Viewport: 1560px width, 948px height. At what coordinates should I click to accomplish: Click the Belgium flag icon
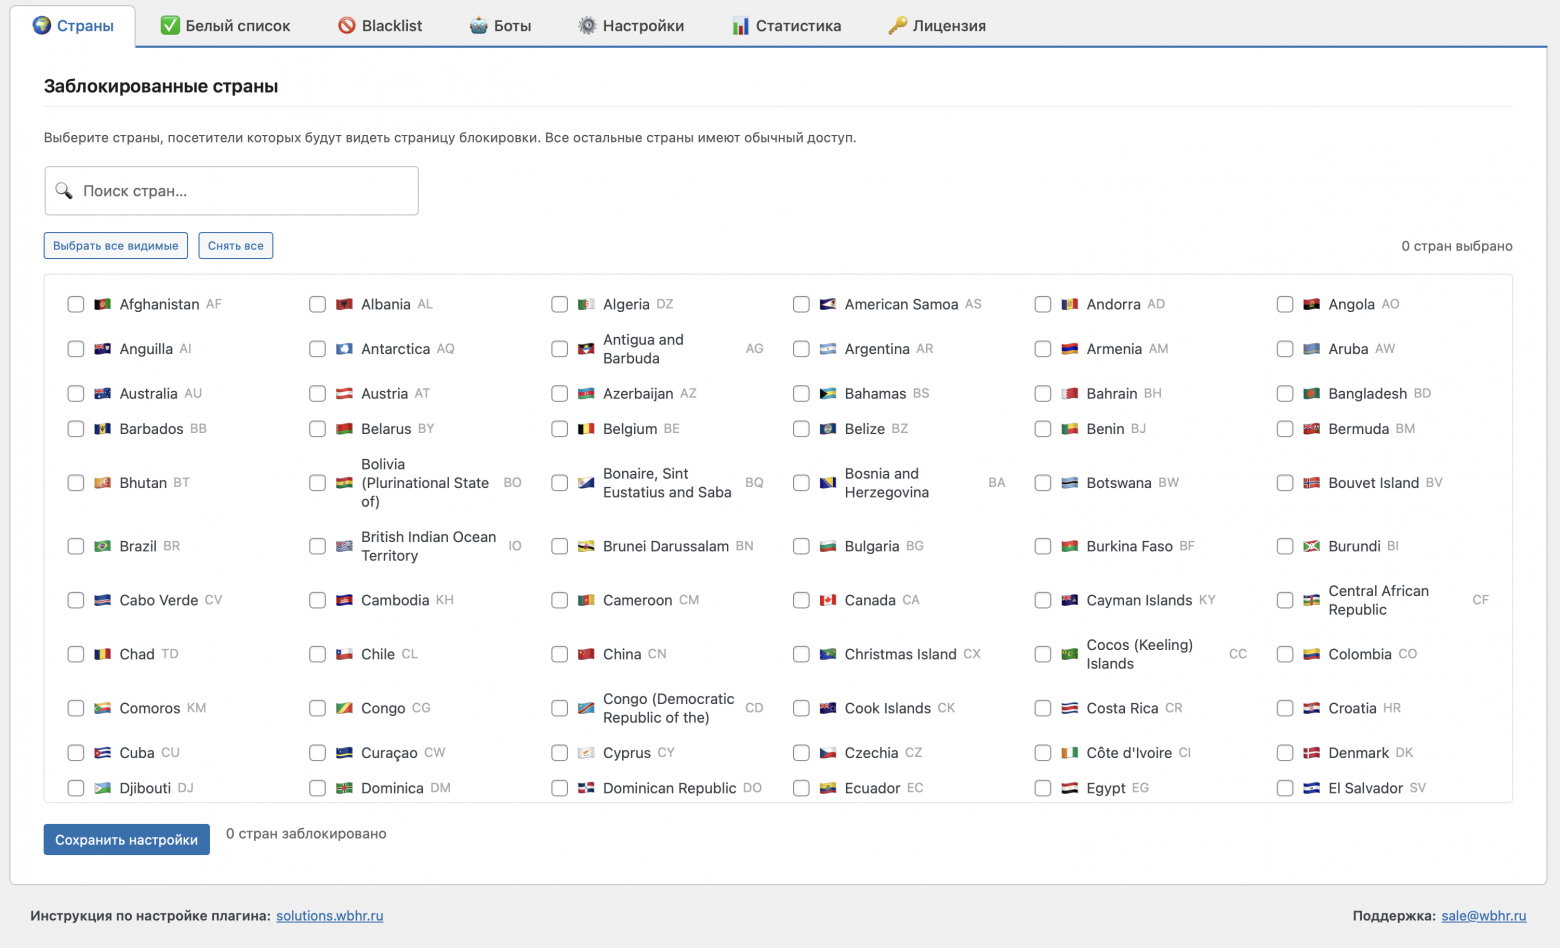[x=586, y=429]
